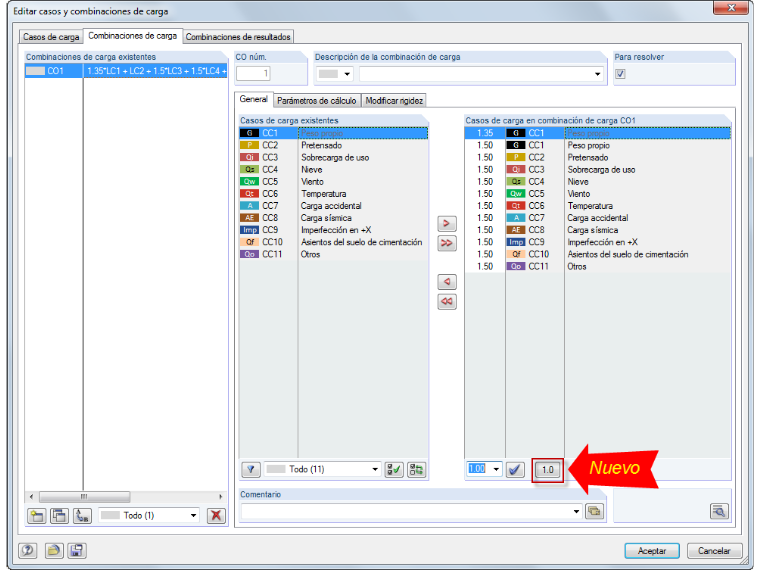The image size is (760, 570).
Task: Switch to Combinaciones de carga tab
Action: pos(132,36)
